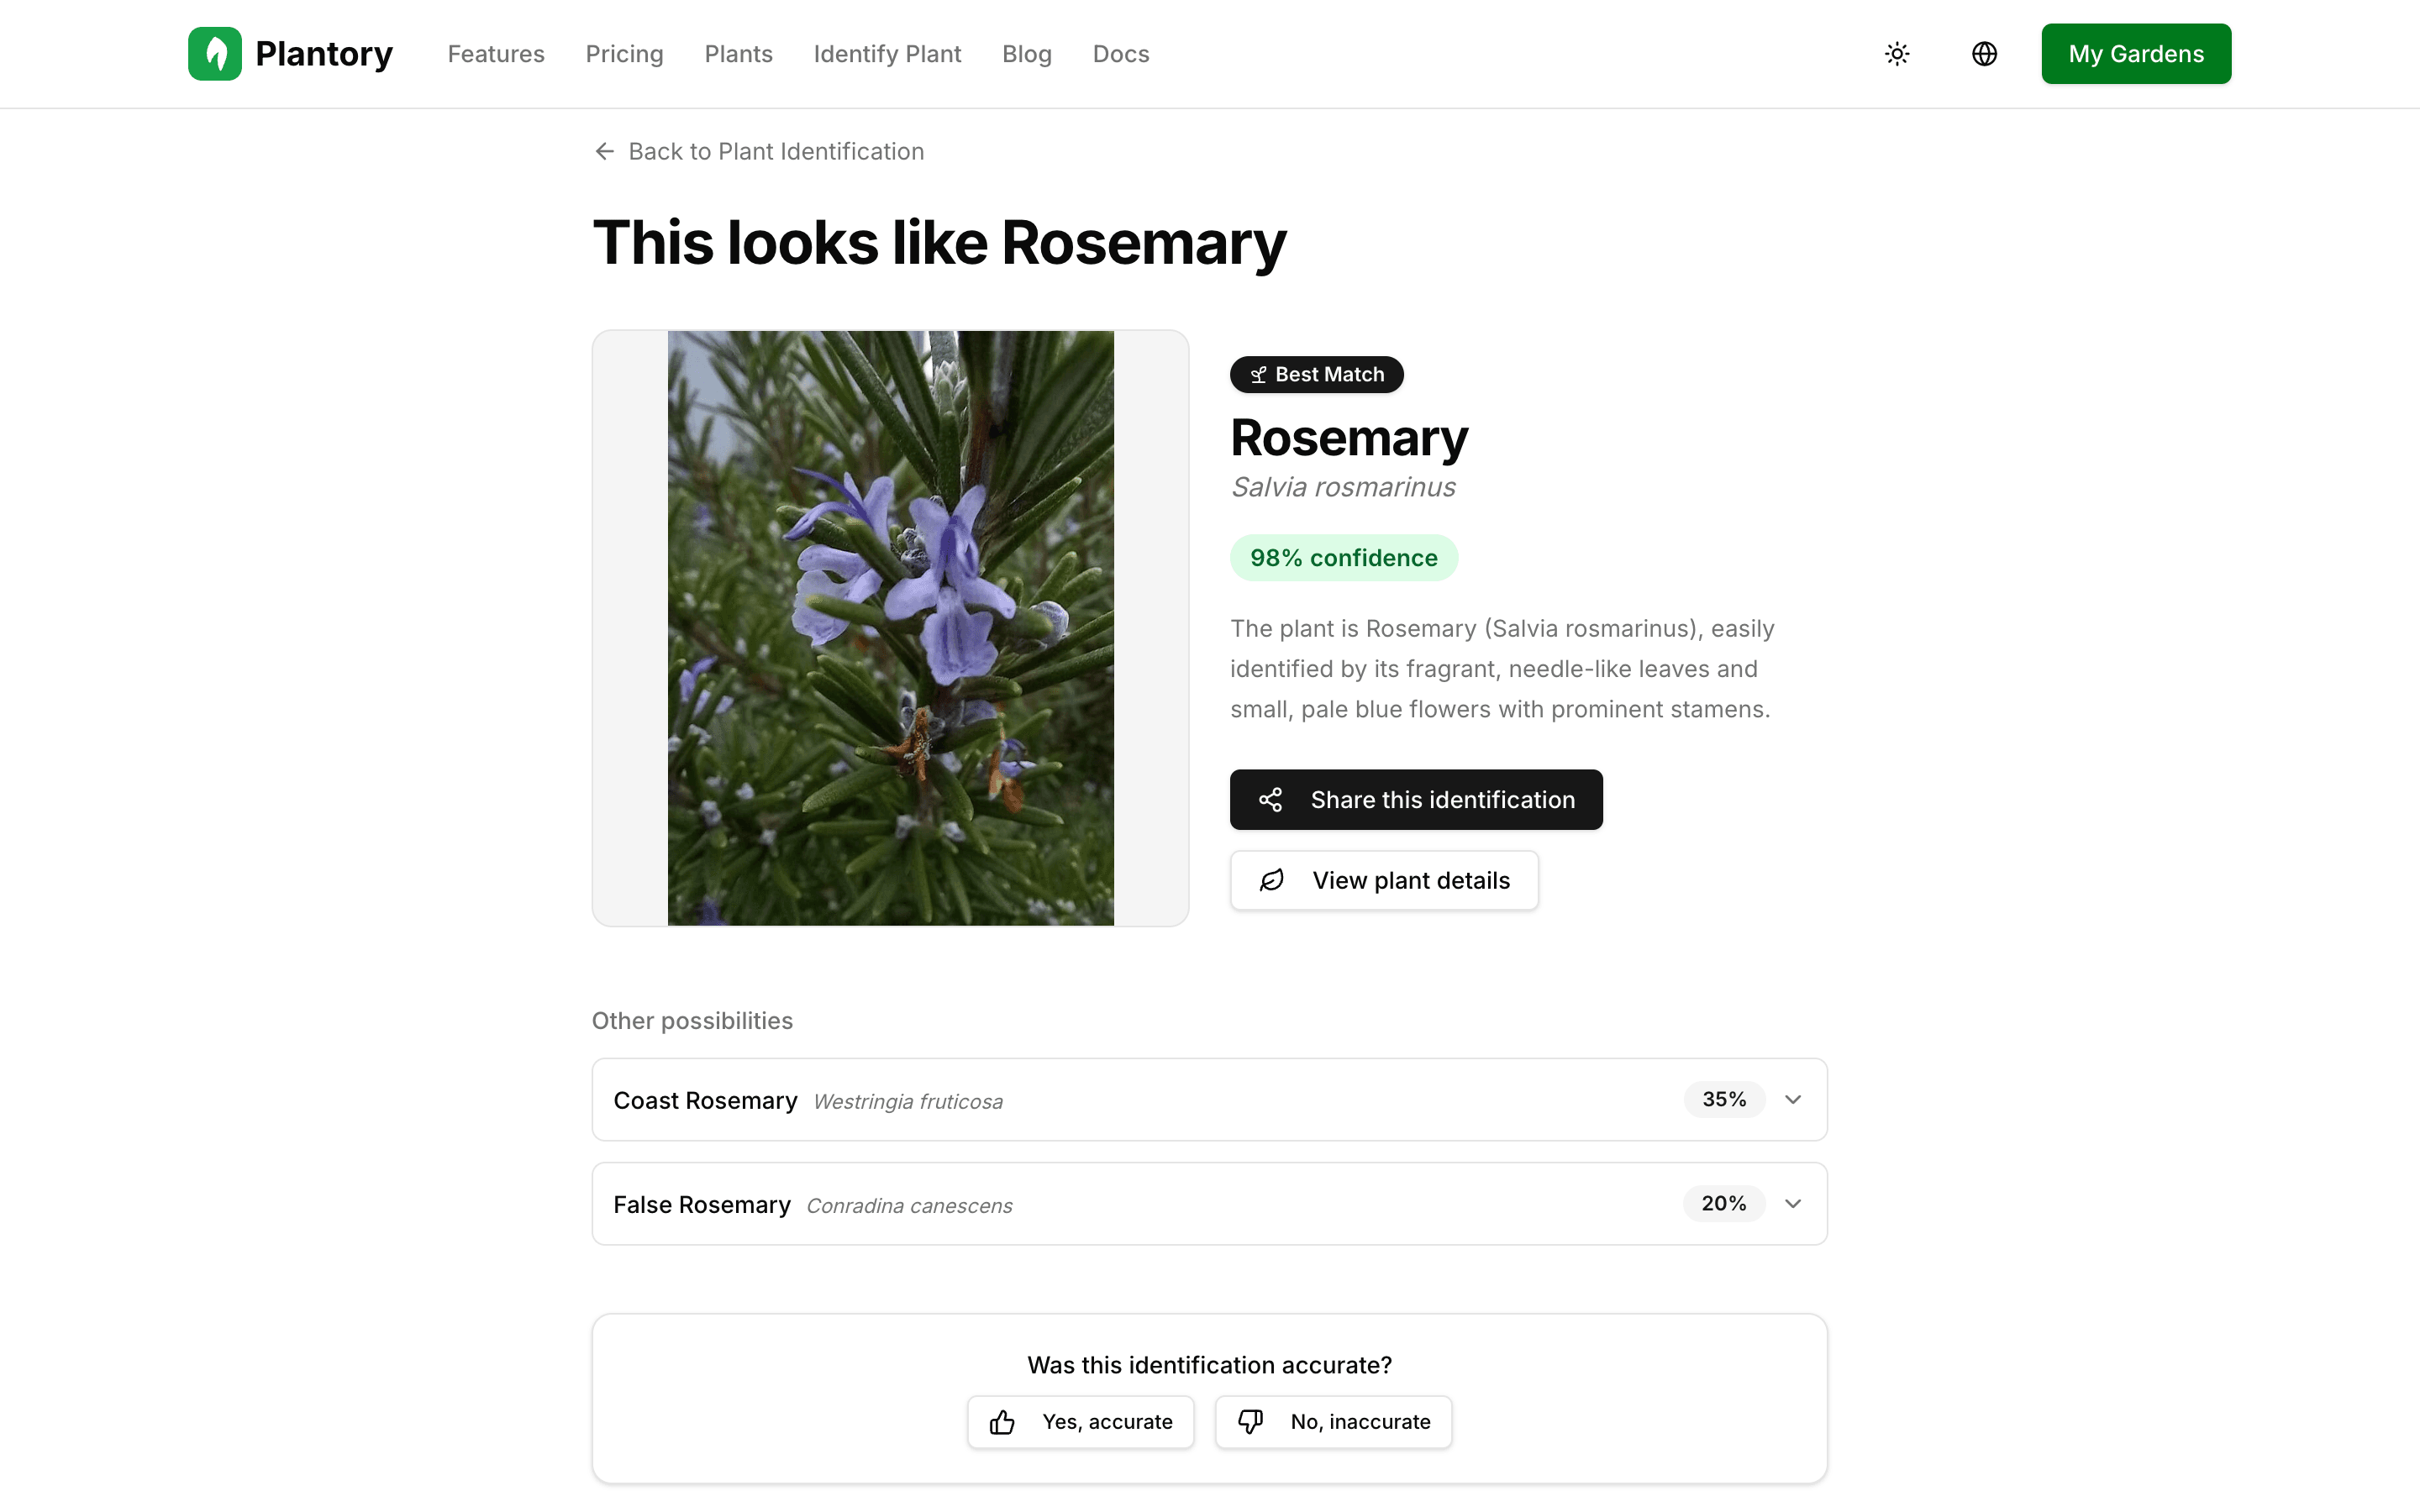Click the thumbs up icon

tap(1002, 1422)
